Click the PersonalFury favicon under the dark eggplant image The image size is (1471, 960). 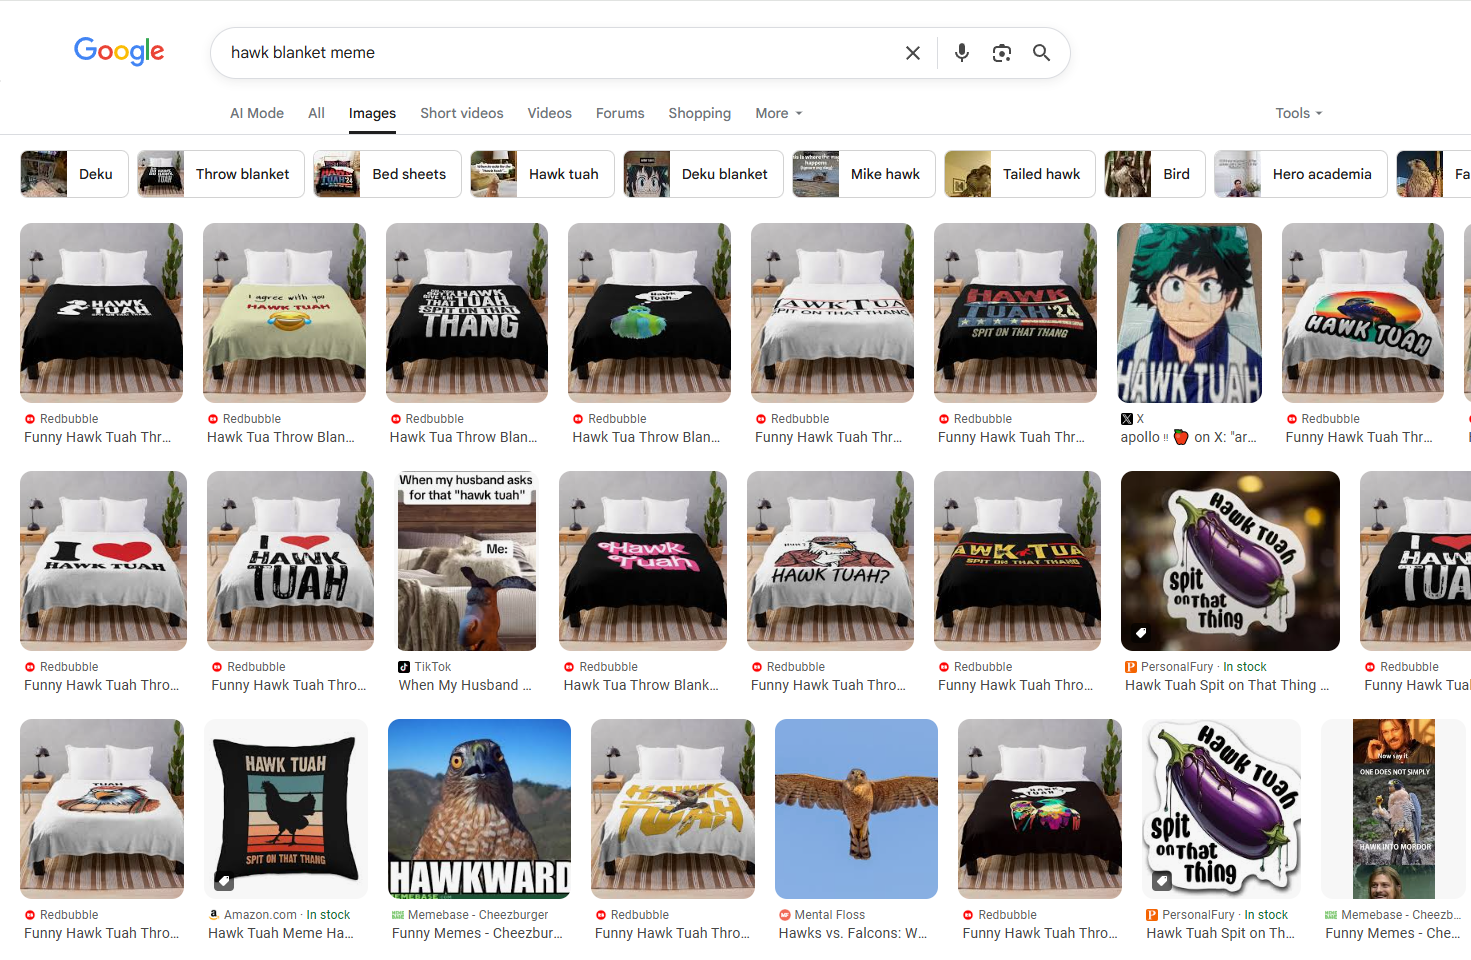(x=1131, y=667)
